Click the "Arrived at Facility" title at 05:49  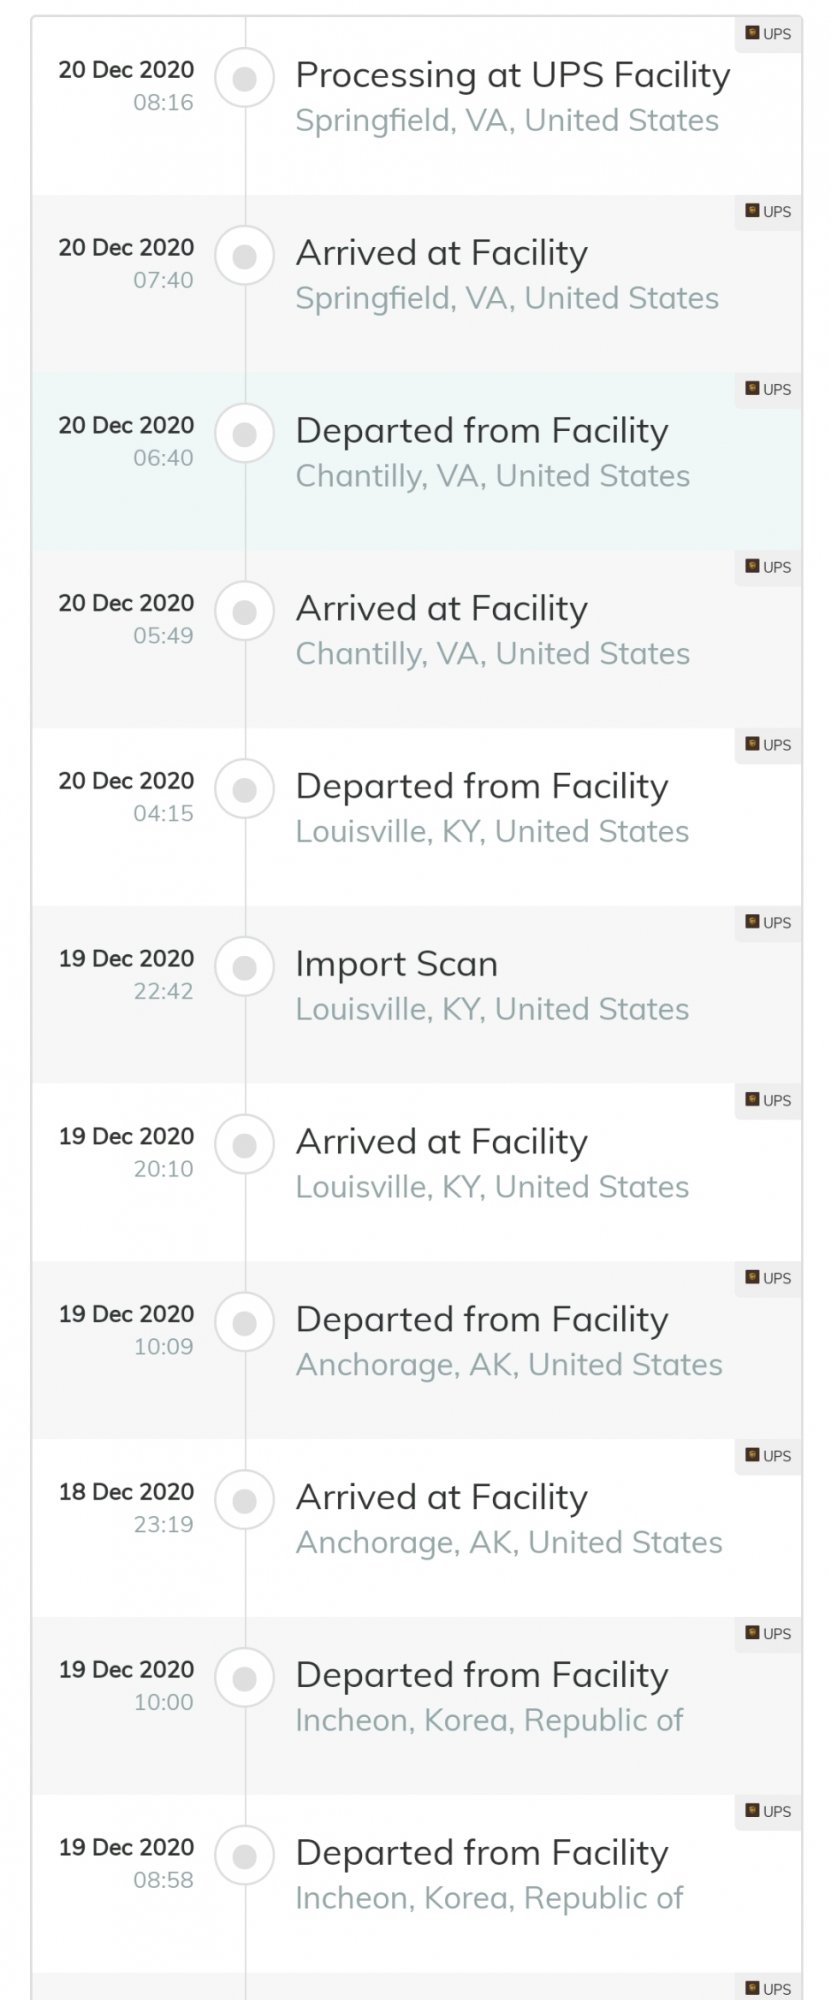point(441,609)
